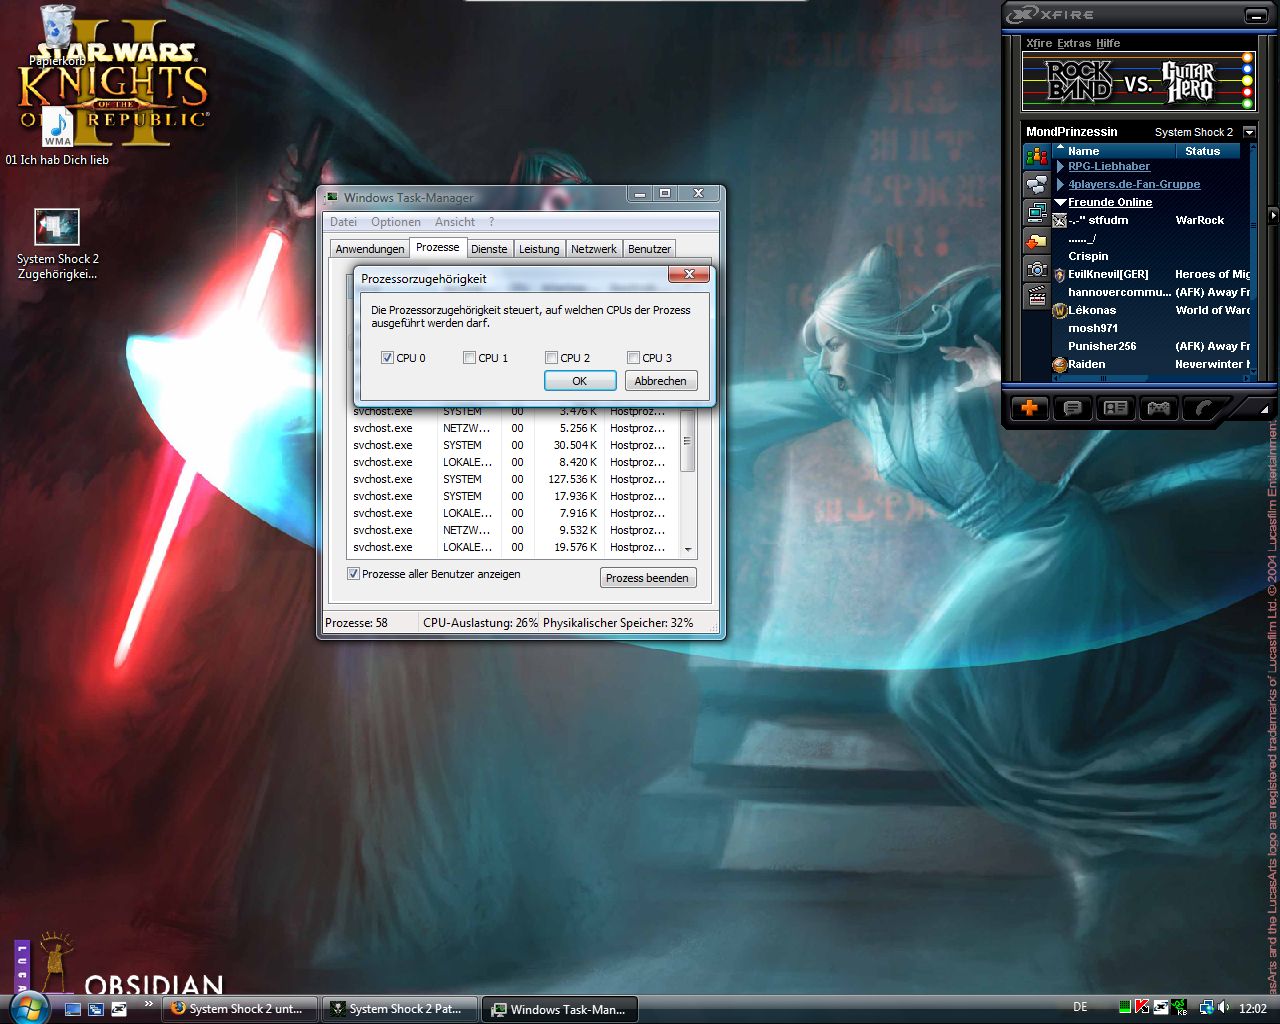The width and height of the screenshot is (1280, 1024).
Task: Open the Xfire status dropdown arrow
Action: [1249, 132]
